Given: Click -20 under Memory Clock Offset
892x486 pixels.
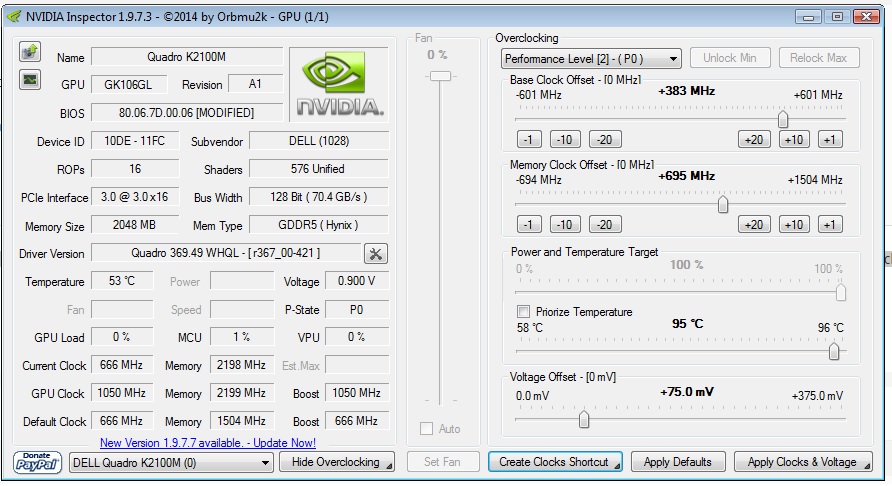Looking at the screenshot, I should [605, 224].
